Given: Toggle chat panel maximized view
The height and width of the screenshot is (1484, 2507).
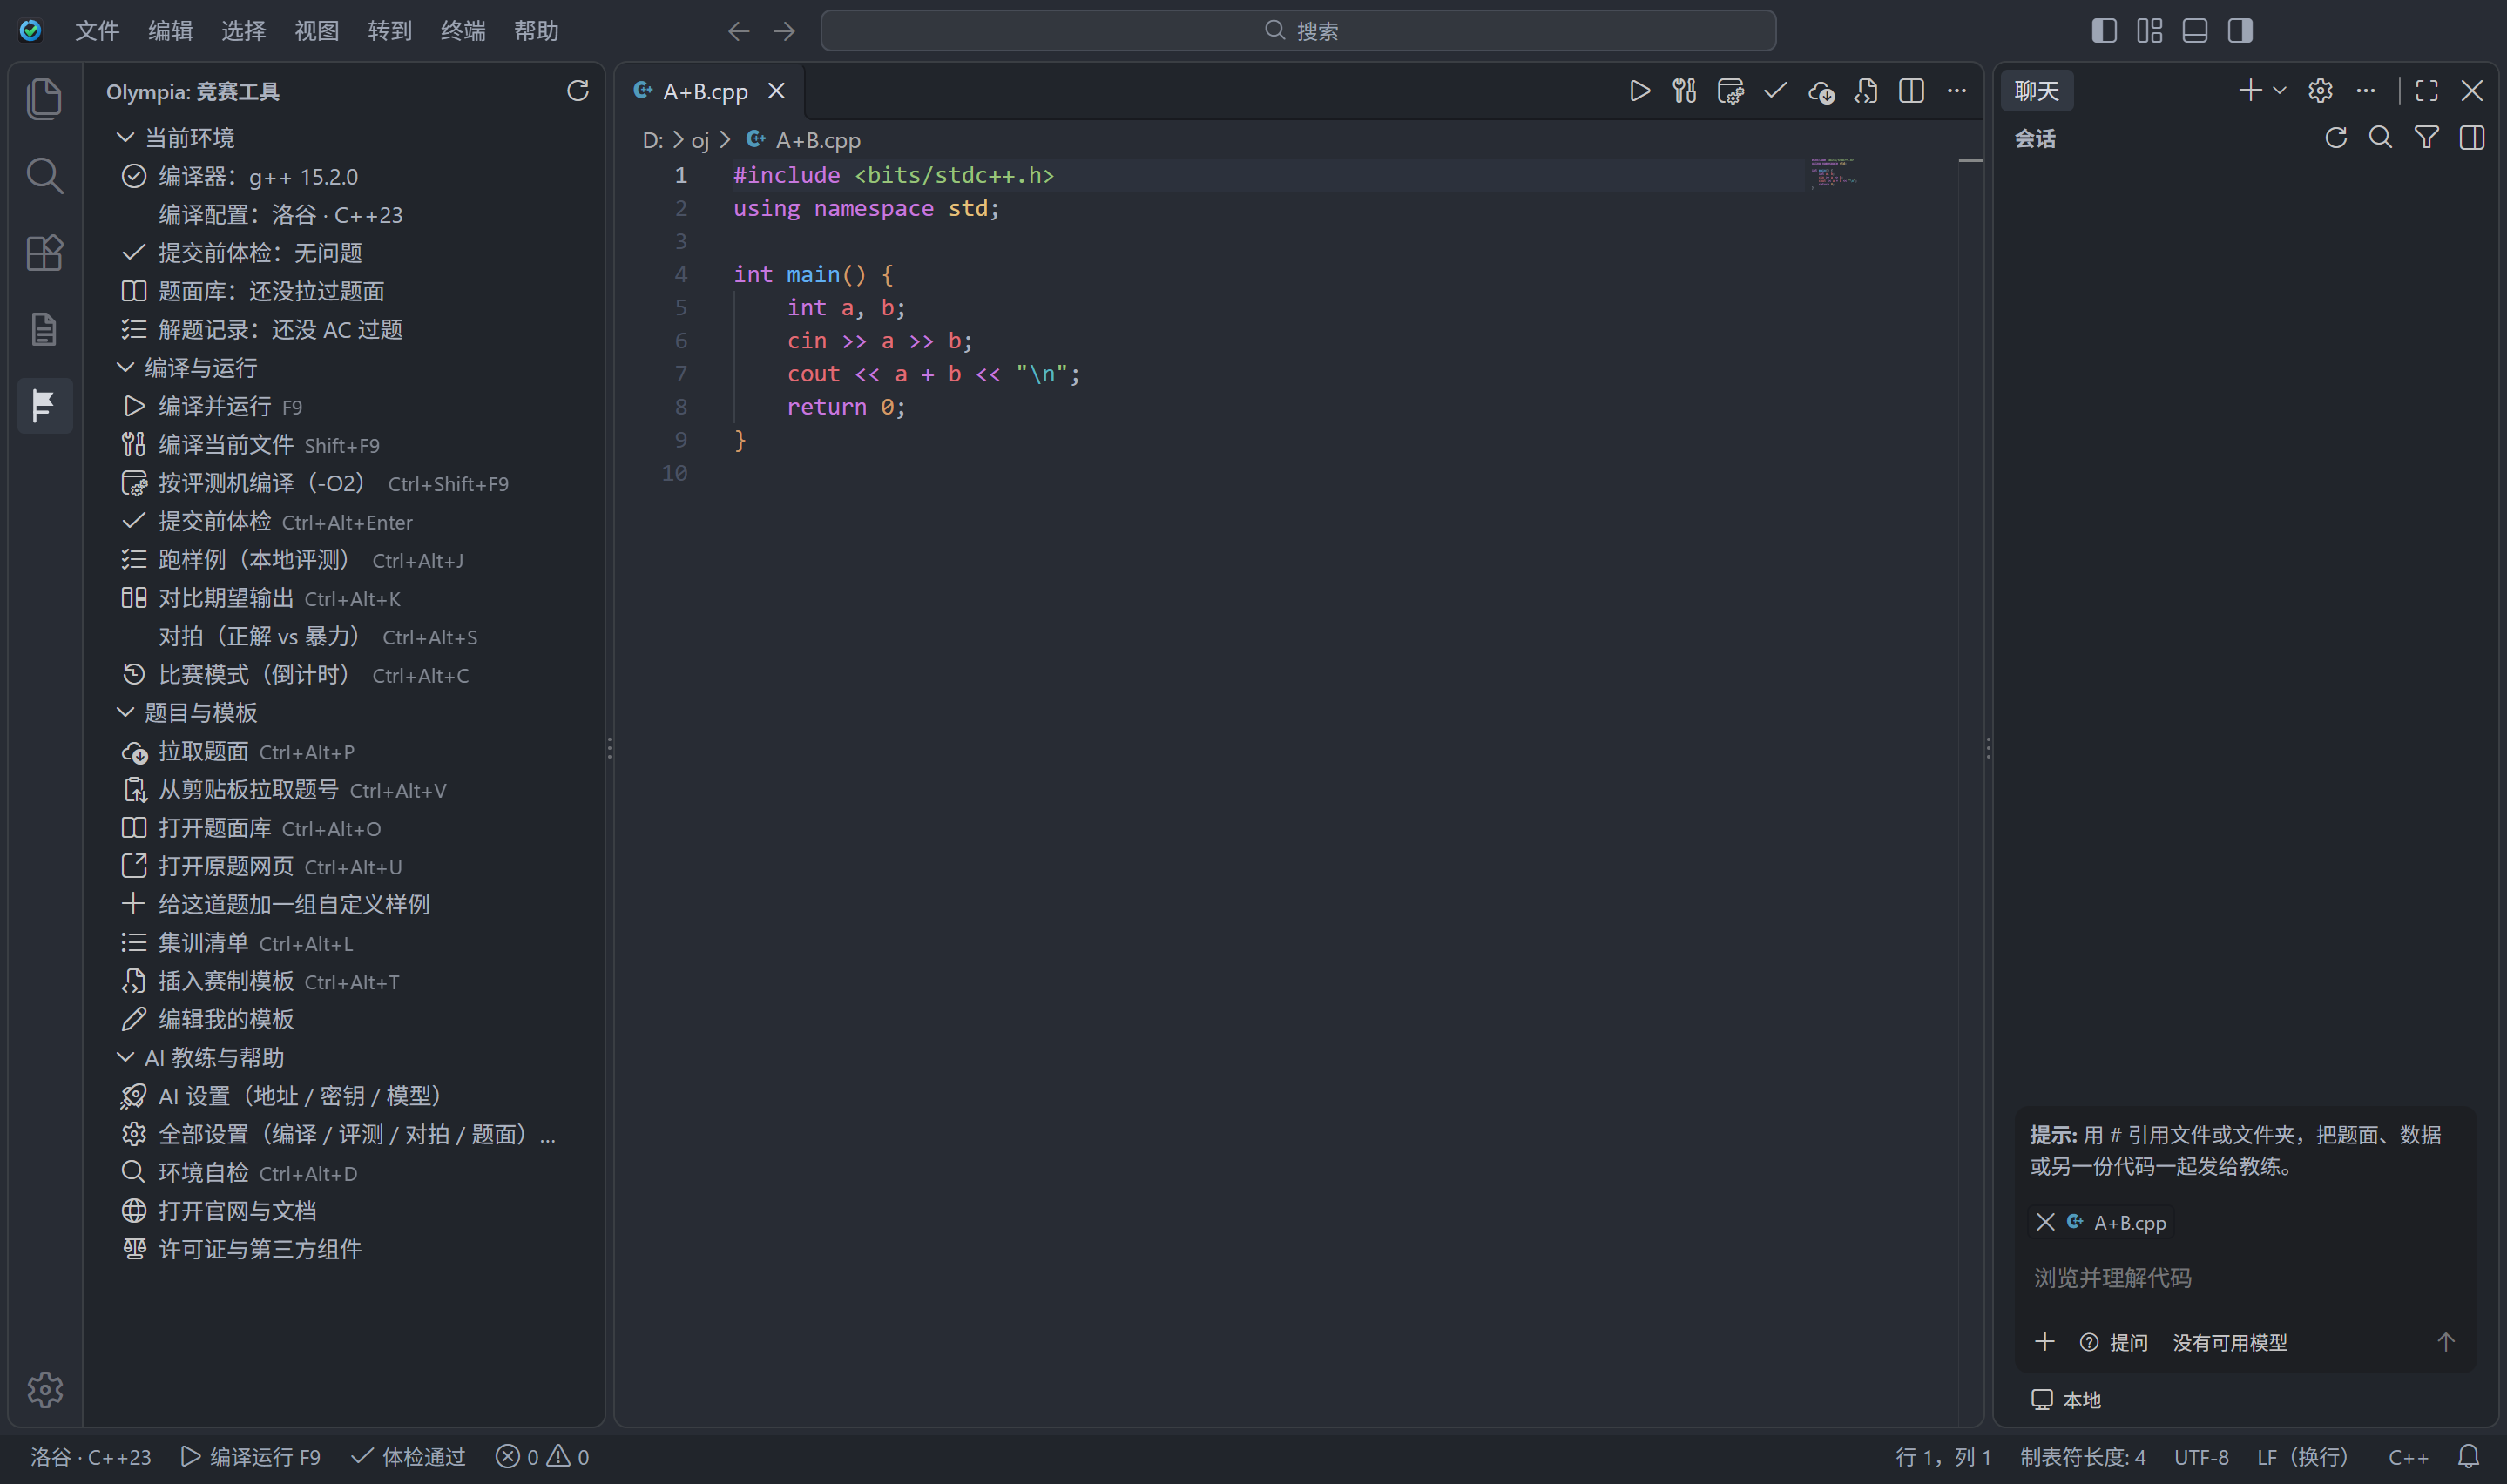Looking at the screenshot, I should pos(2426,91).
